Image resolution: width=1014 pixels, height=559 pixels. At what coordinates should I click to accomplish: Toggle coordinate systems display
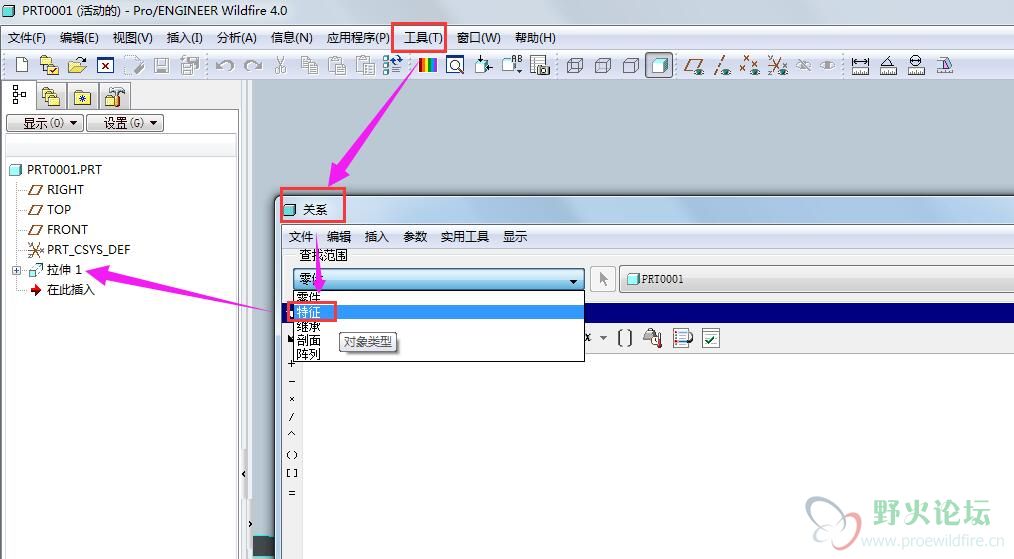[777, 65]
